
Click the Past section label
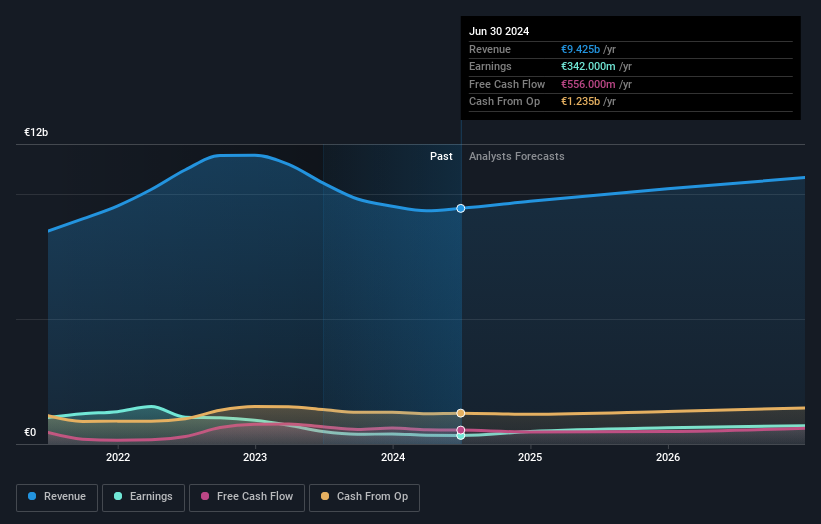point(441,157)
